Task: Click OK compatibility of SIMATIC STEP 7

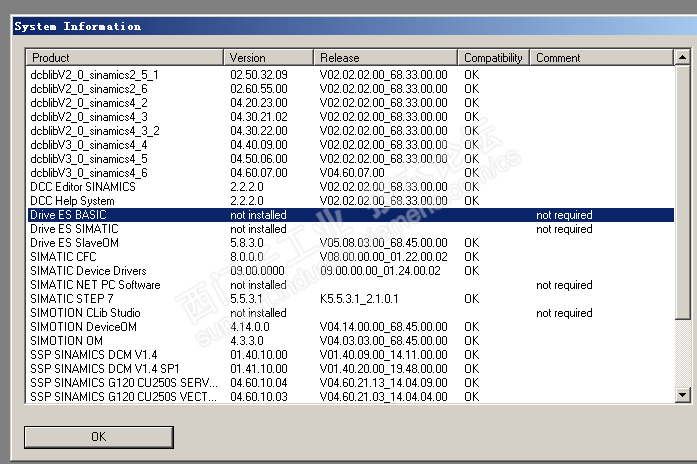Action: tap(472, 299)
